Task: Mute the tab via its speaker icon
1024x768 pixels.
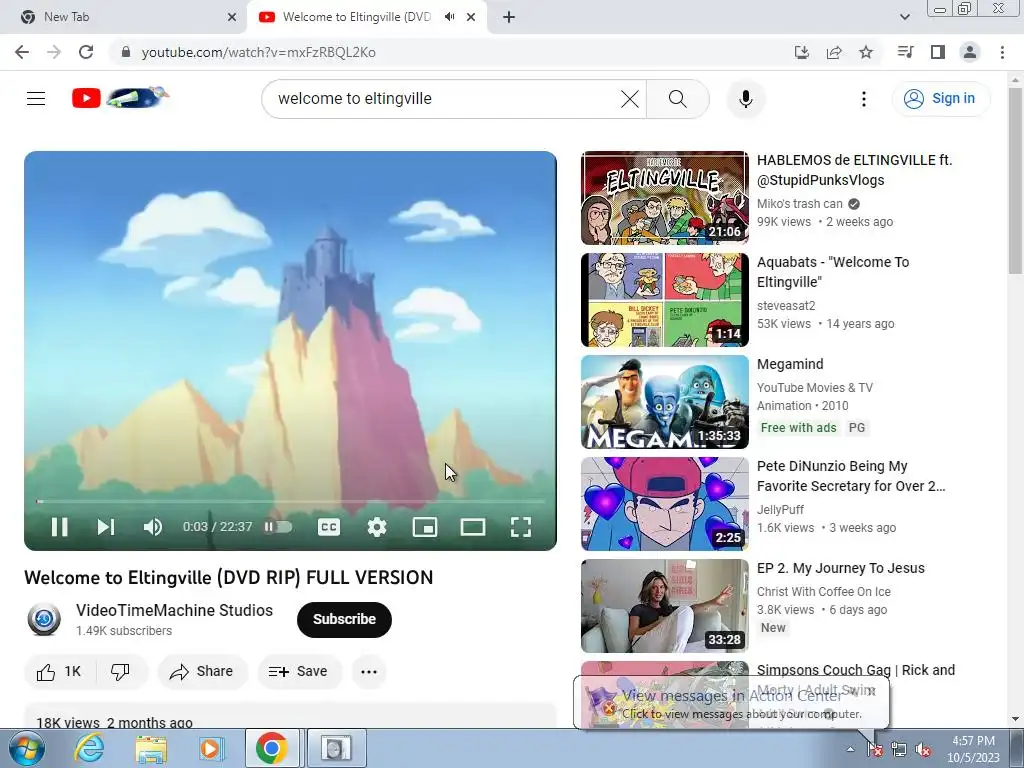Action: (x=449, y=17)
